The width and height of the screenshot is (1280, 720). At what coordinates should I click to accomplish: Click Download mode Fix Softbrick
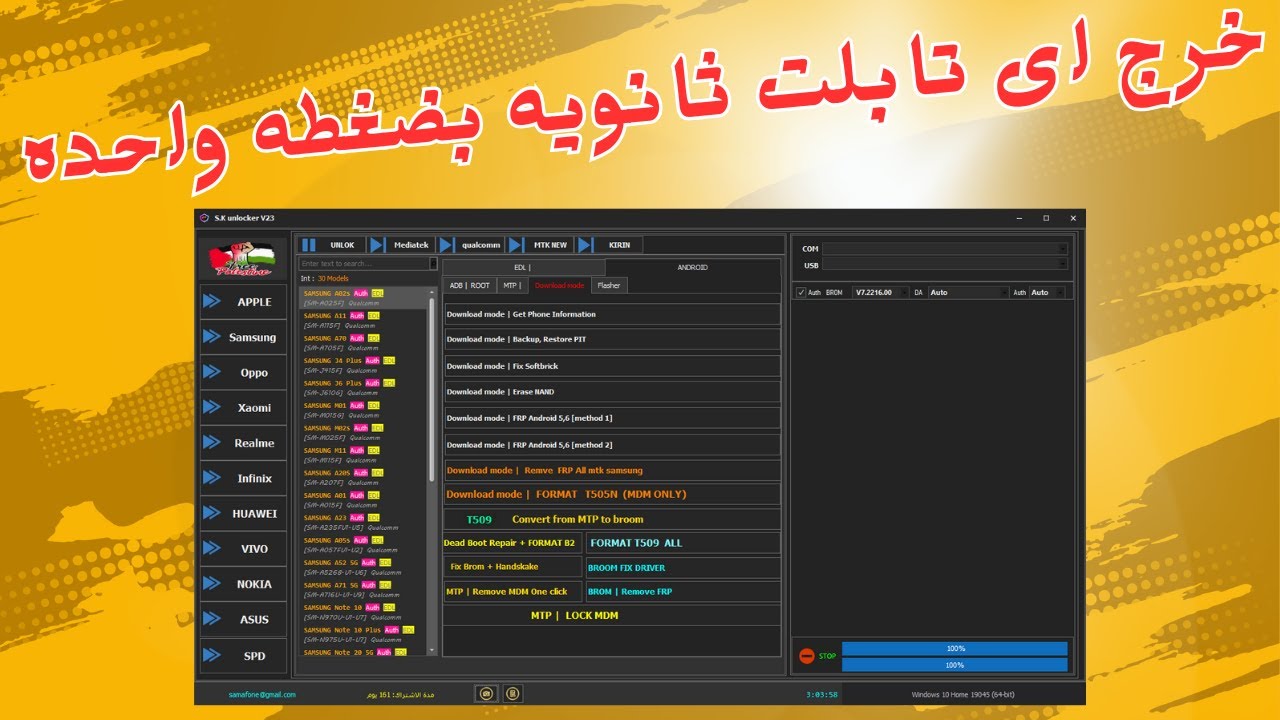(x=612, y=366)
